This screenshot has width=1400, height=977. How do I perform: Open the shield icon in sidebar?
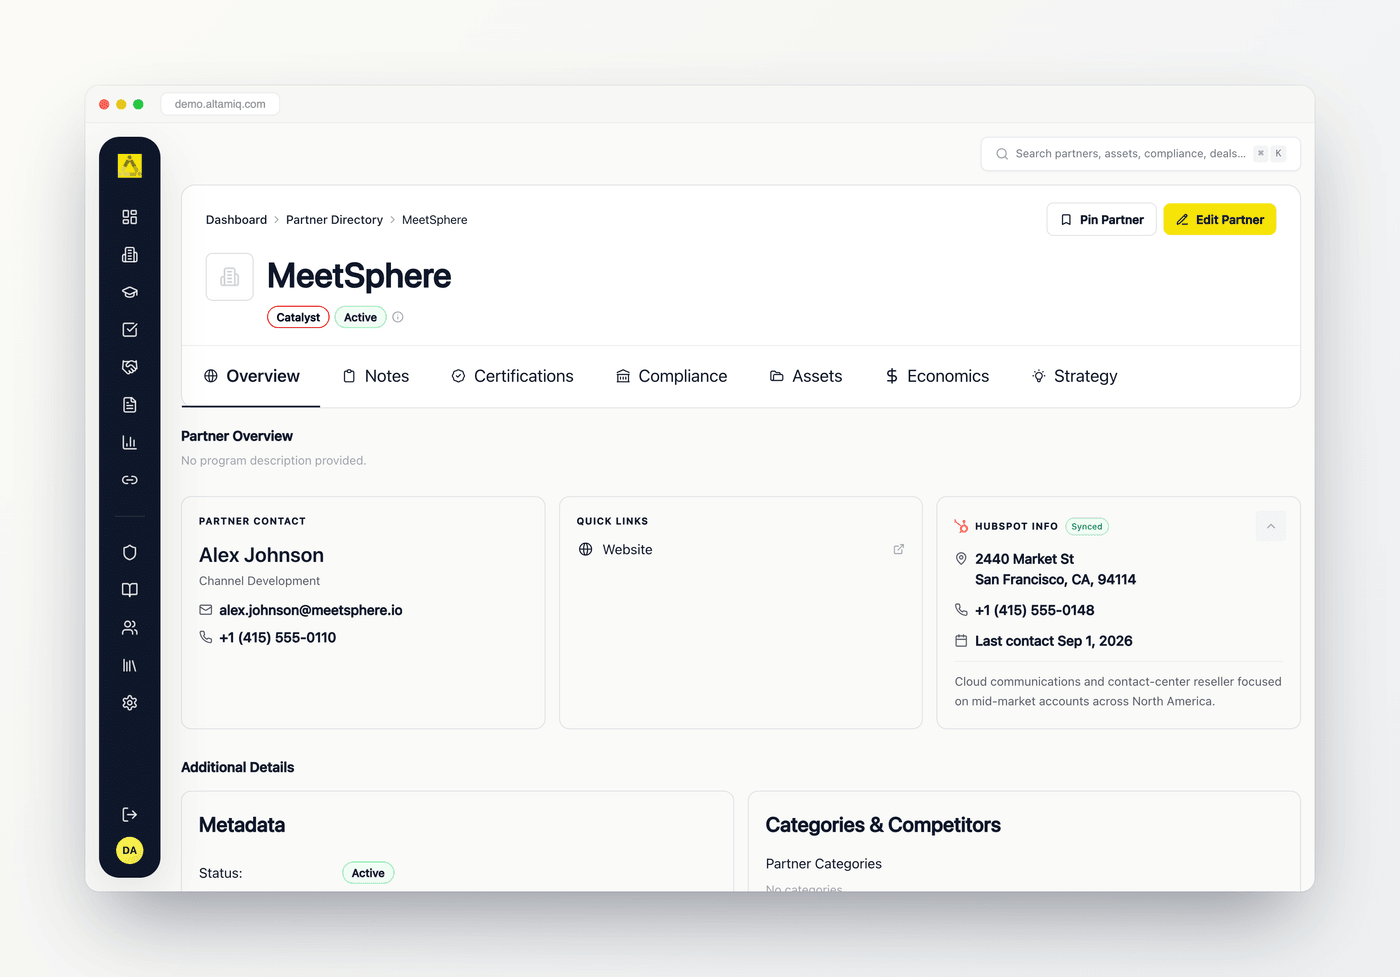(x=130, y=553)
